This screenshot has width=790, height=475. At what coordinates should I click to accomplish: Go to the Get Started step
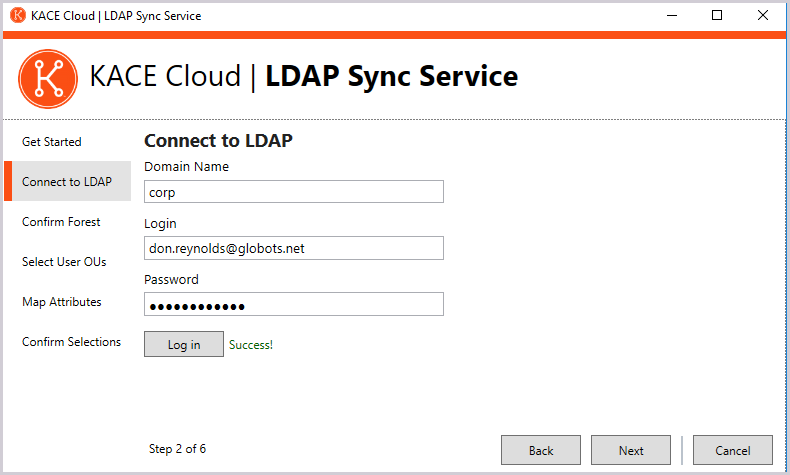(x=52, y=142)
